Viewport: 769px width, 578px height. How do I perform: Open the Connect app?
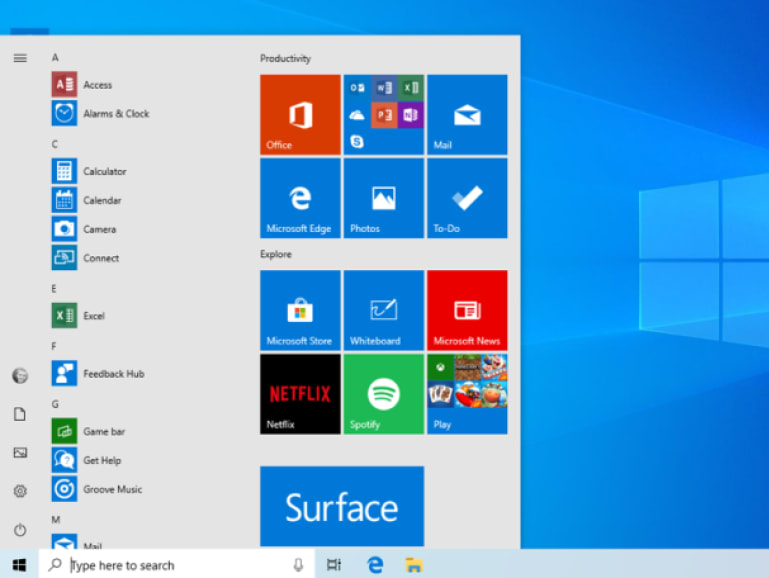click(x=85, y=258)
